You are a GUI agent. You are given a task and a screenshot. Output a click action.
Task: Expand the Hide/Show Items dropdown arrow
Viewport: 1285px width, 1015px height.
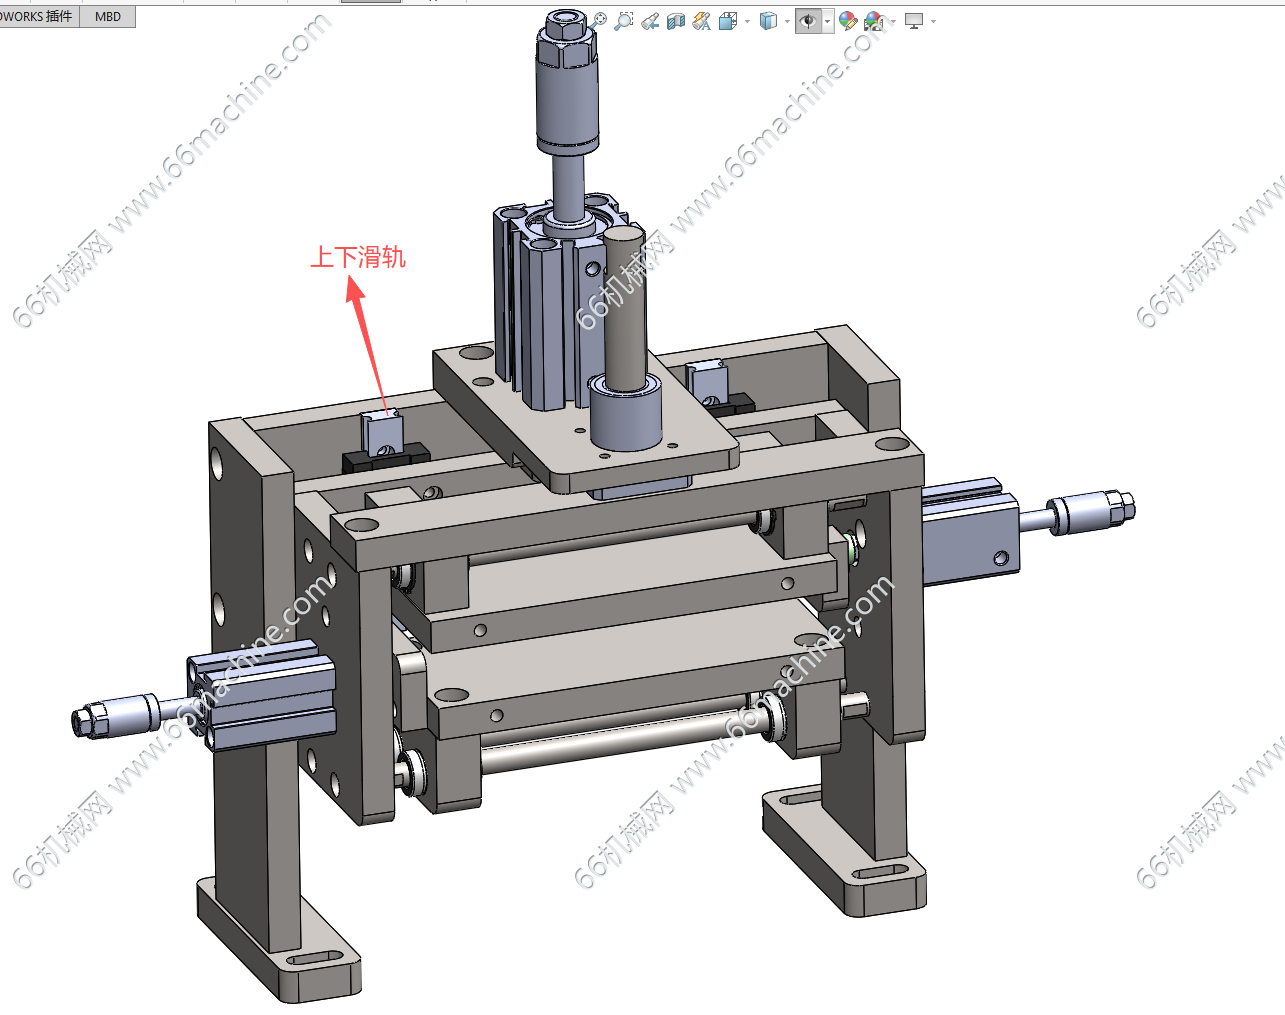(827, 21)
